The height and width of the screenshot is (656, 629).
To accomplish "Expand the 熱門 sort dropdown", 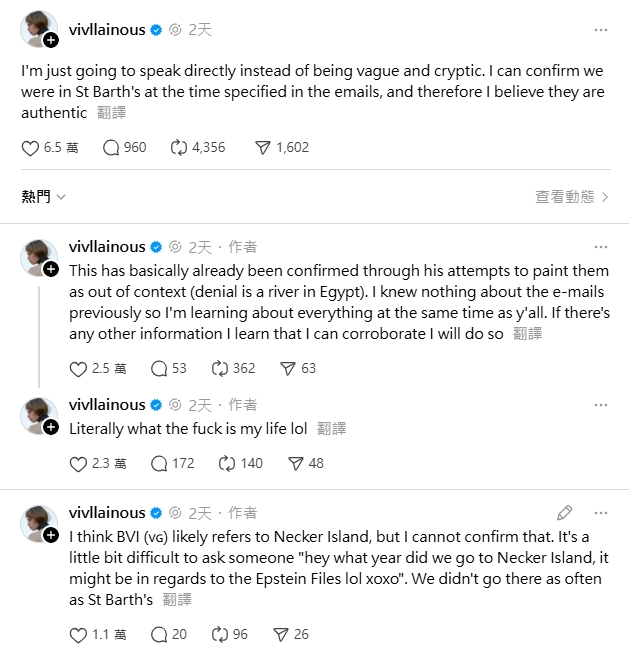I will [x=43, y=197].
